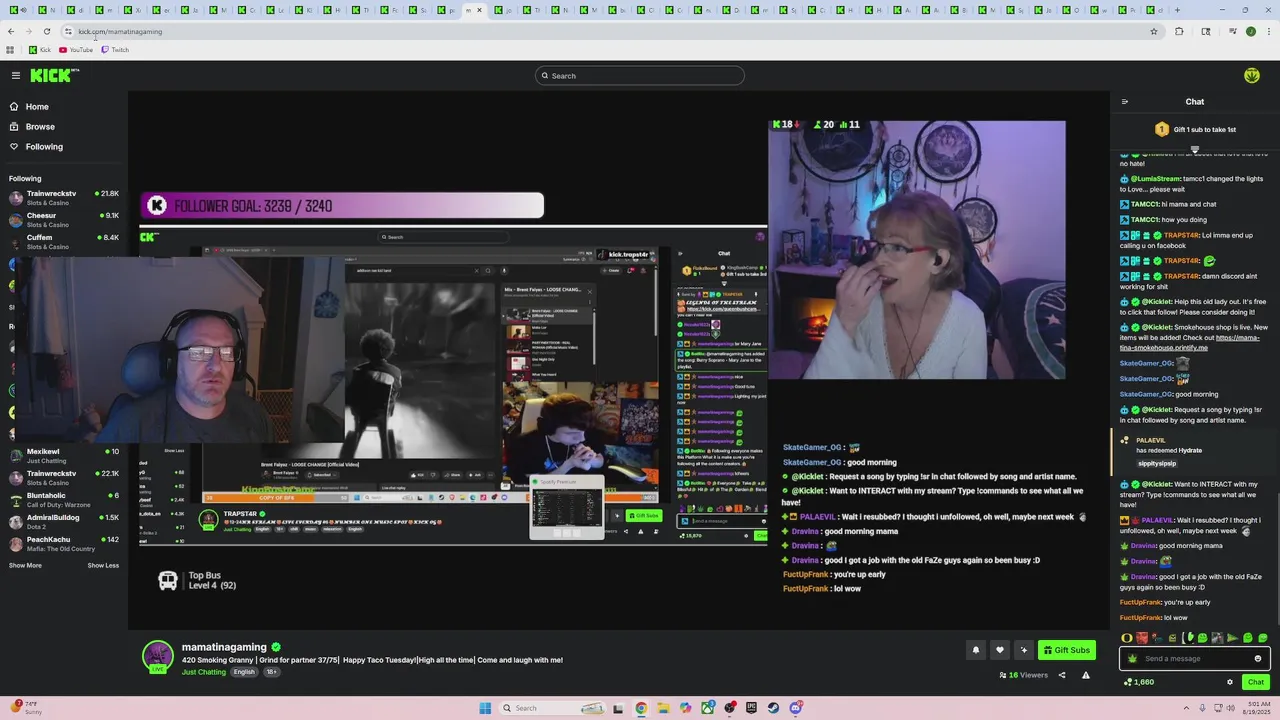
Task: Click the Gift 1 sub to take 1st banner
Action: 1195,129
